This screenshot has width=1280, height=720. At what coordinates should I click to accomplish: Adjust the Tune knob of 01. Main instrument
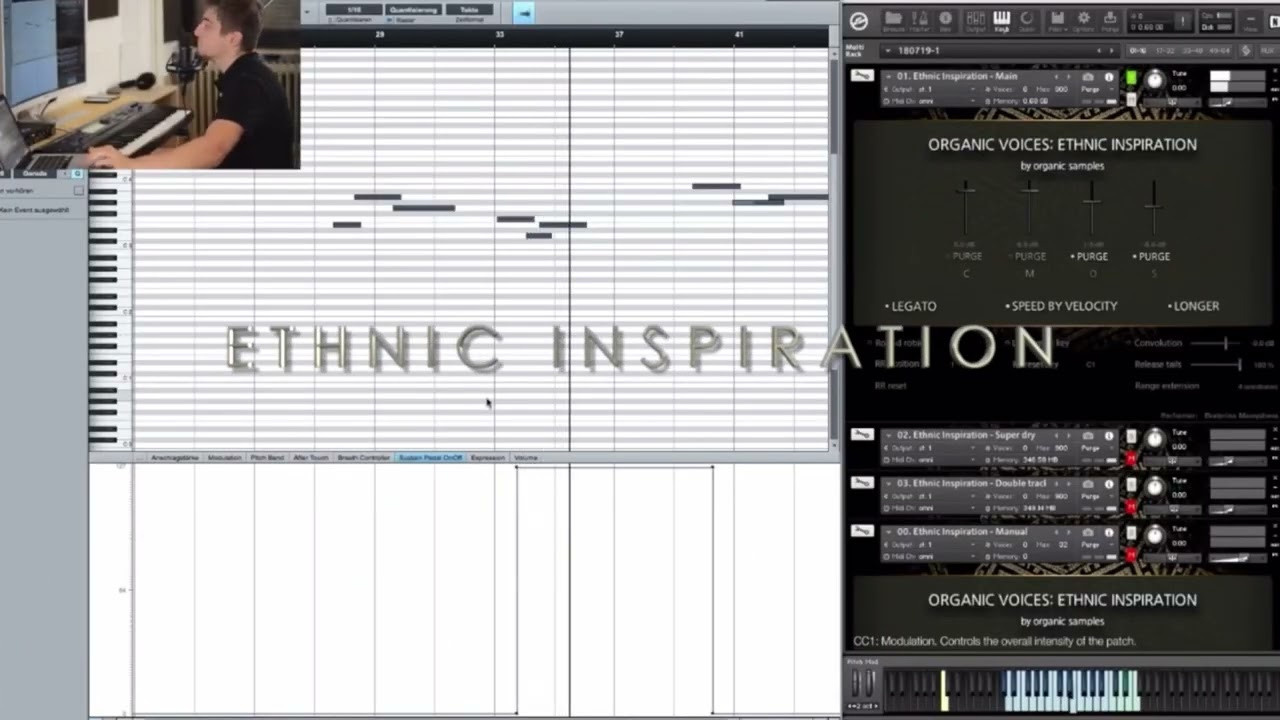[x=1154, y=80]
